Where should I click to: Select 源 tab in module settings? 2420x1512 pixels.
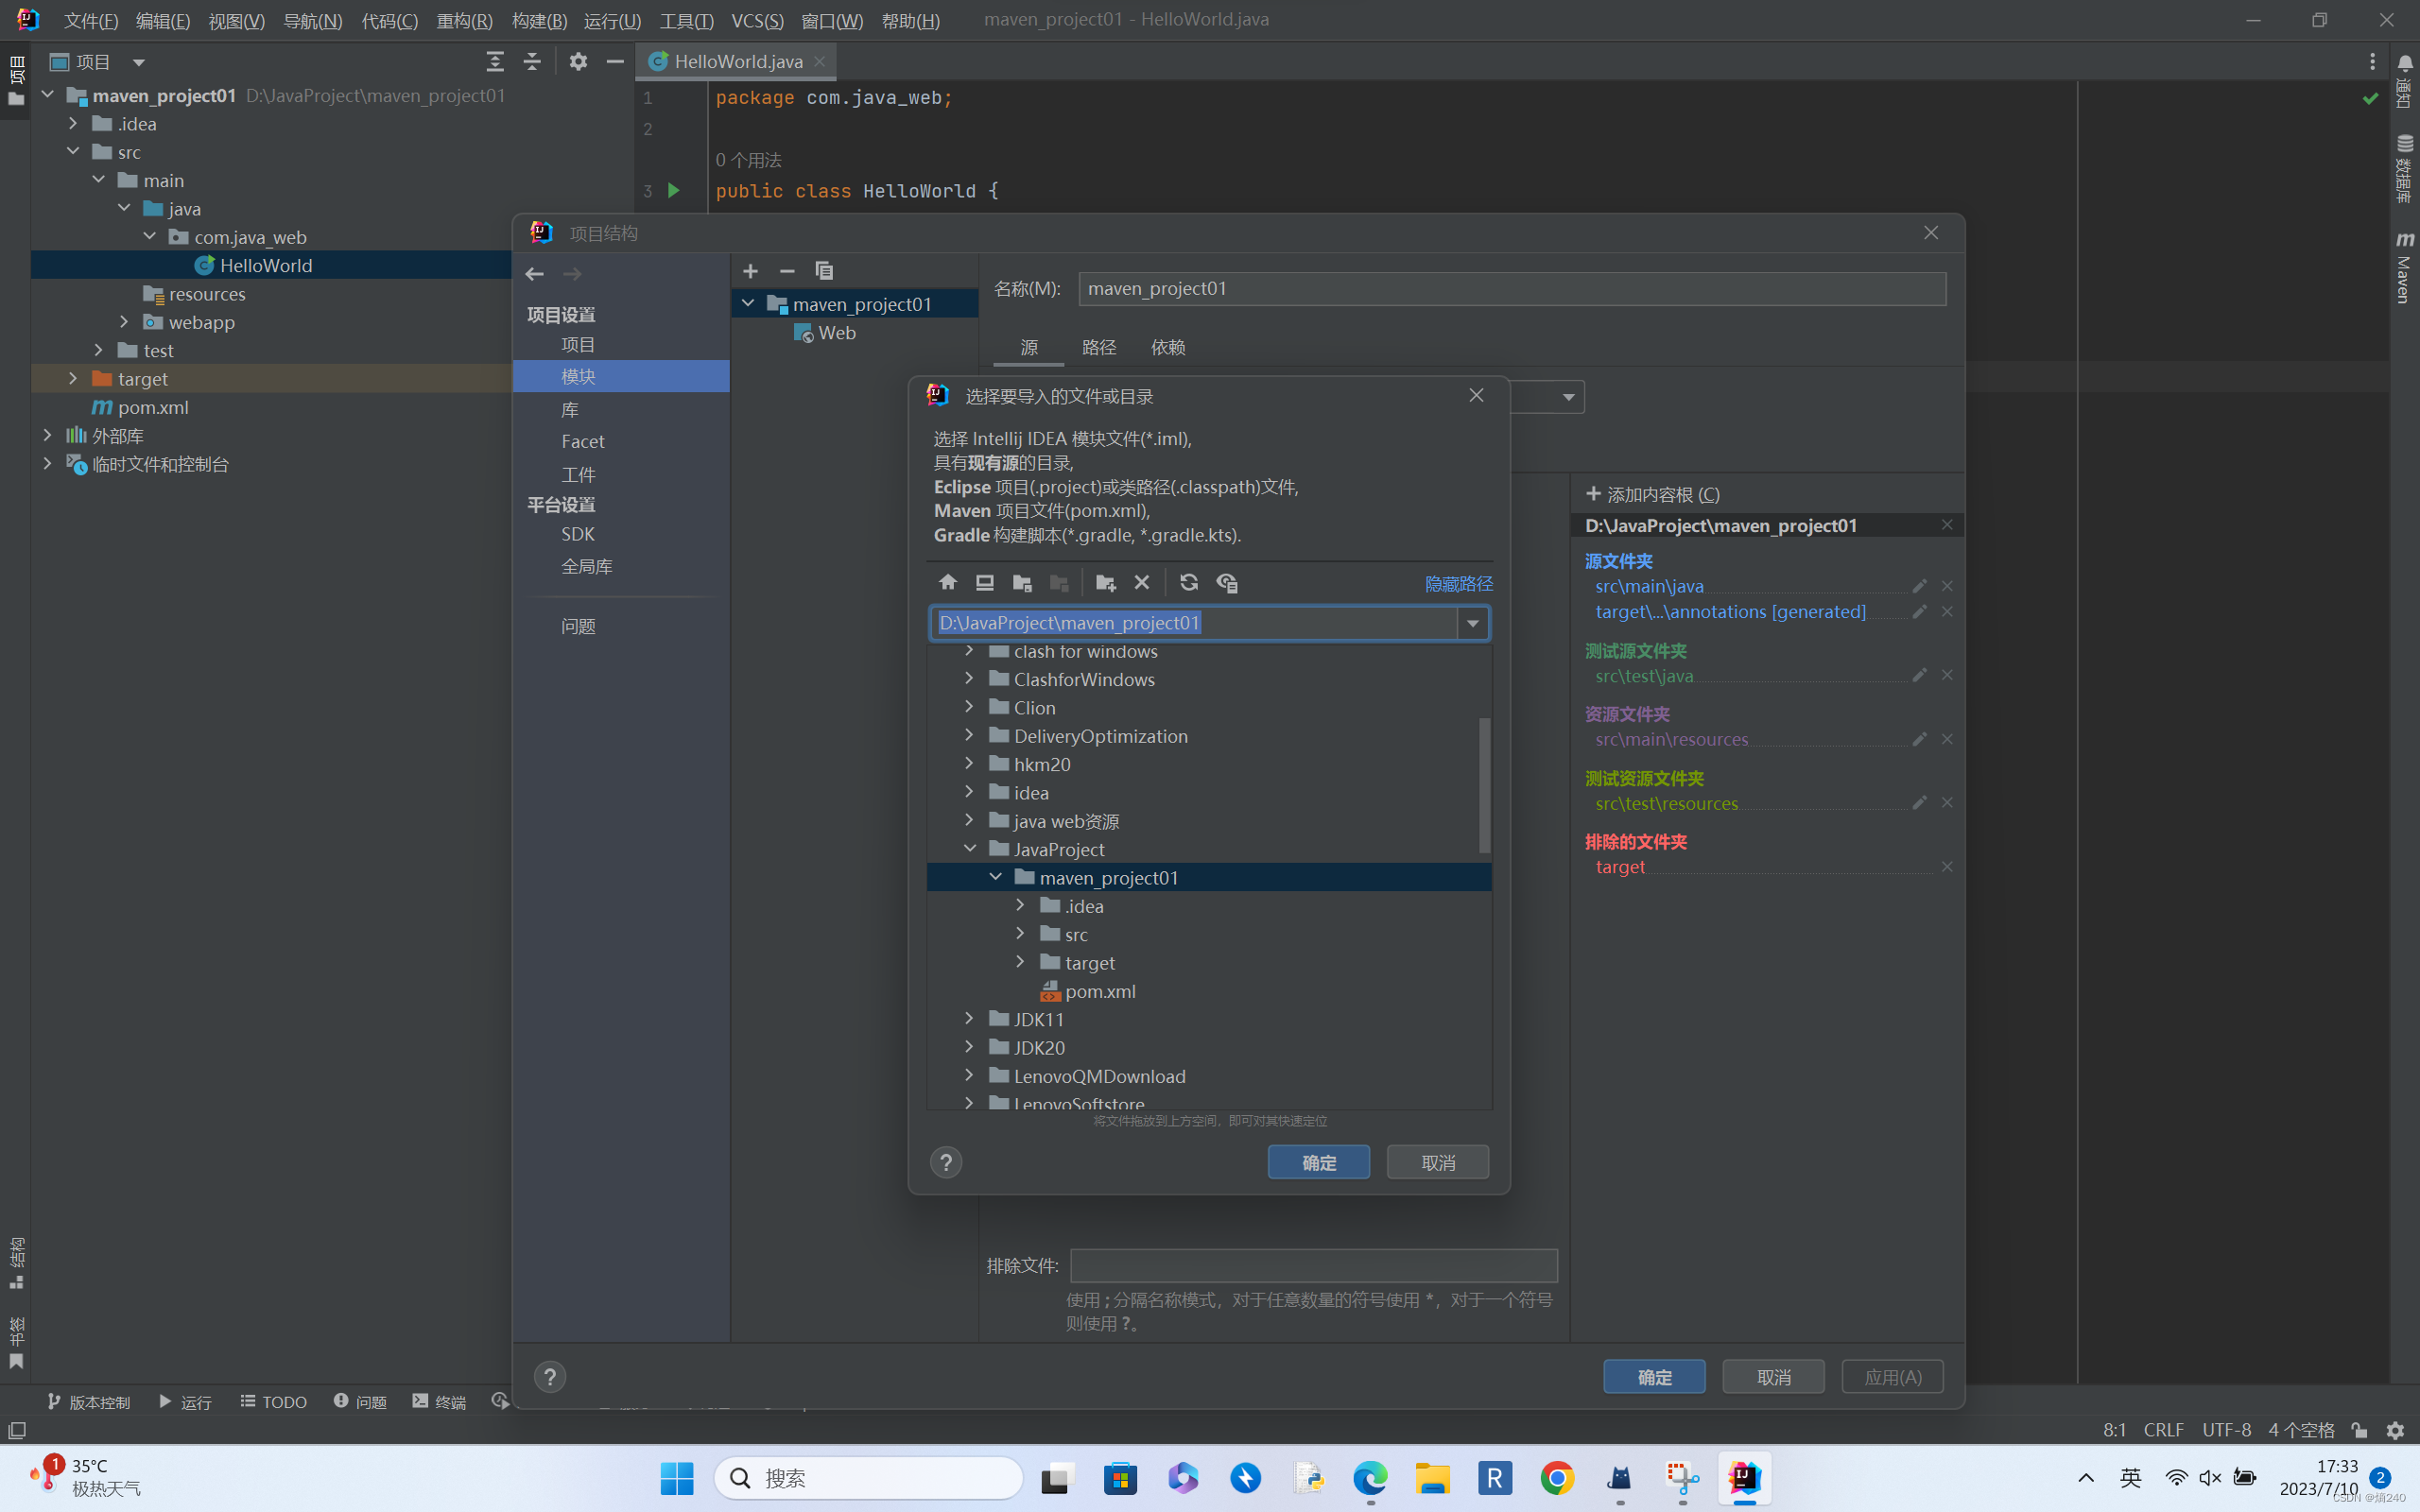pos(1029,347)
